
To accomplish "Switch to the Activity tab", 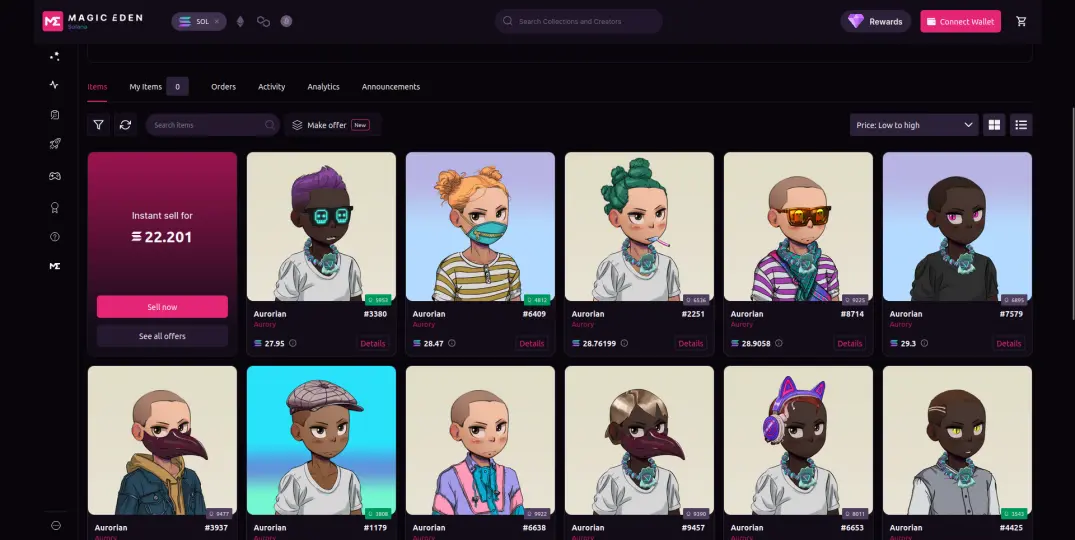I will [x=271, y=86].
